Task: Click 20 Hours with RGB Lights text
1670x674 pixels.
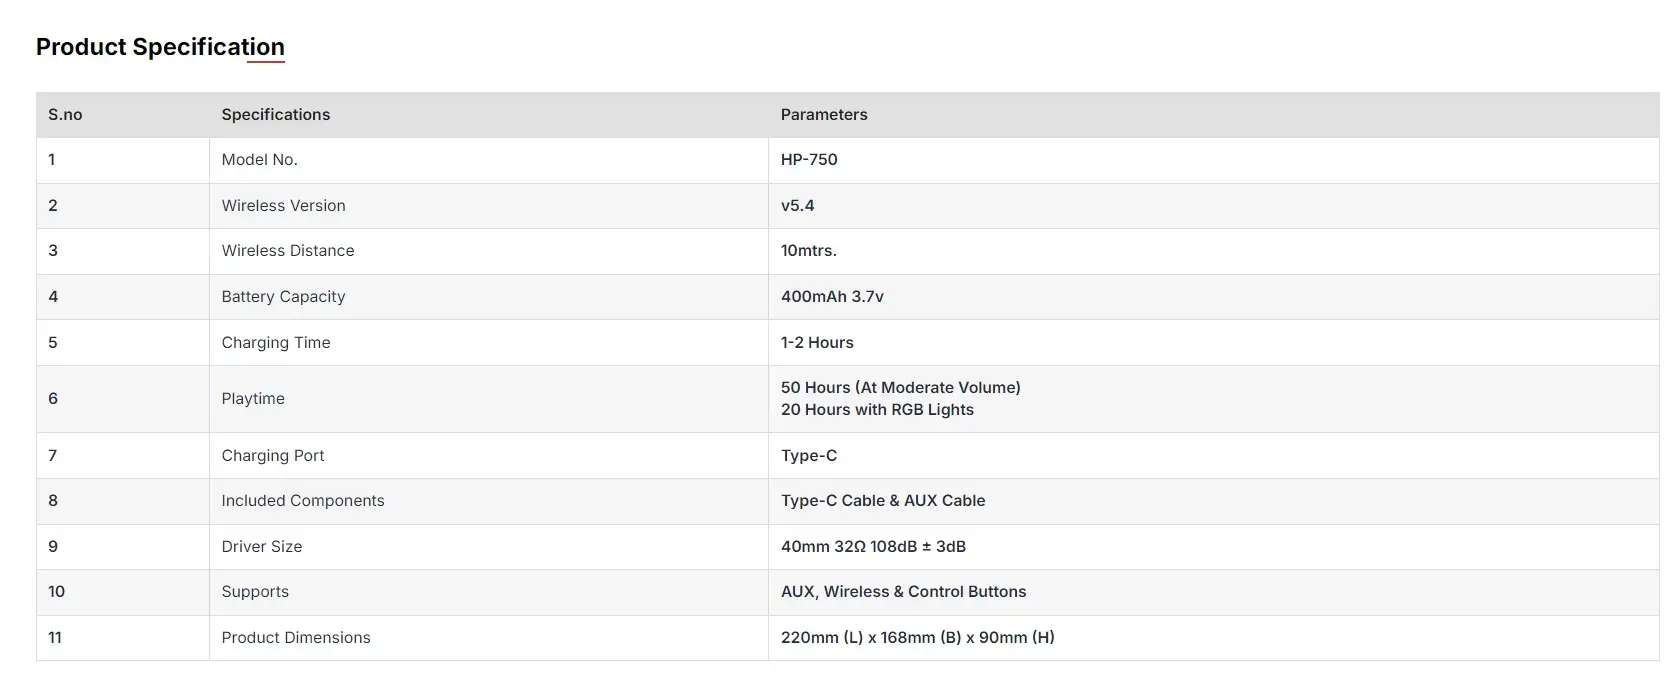Action: 877,410
